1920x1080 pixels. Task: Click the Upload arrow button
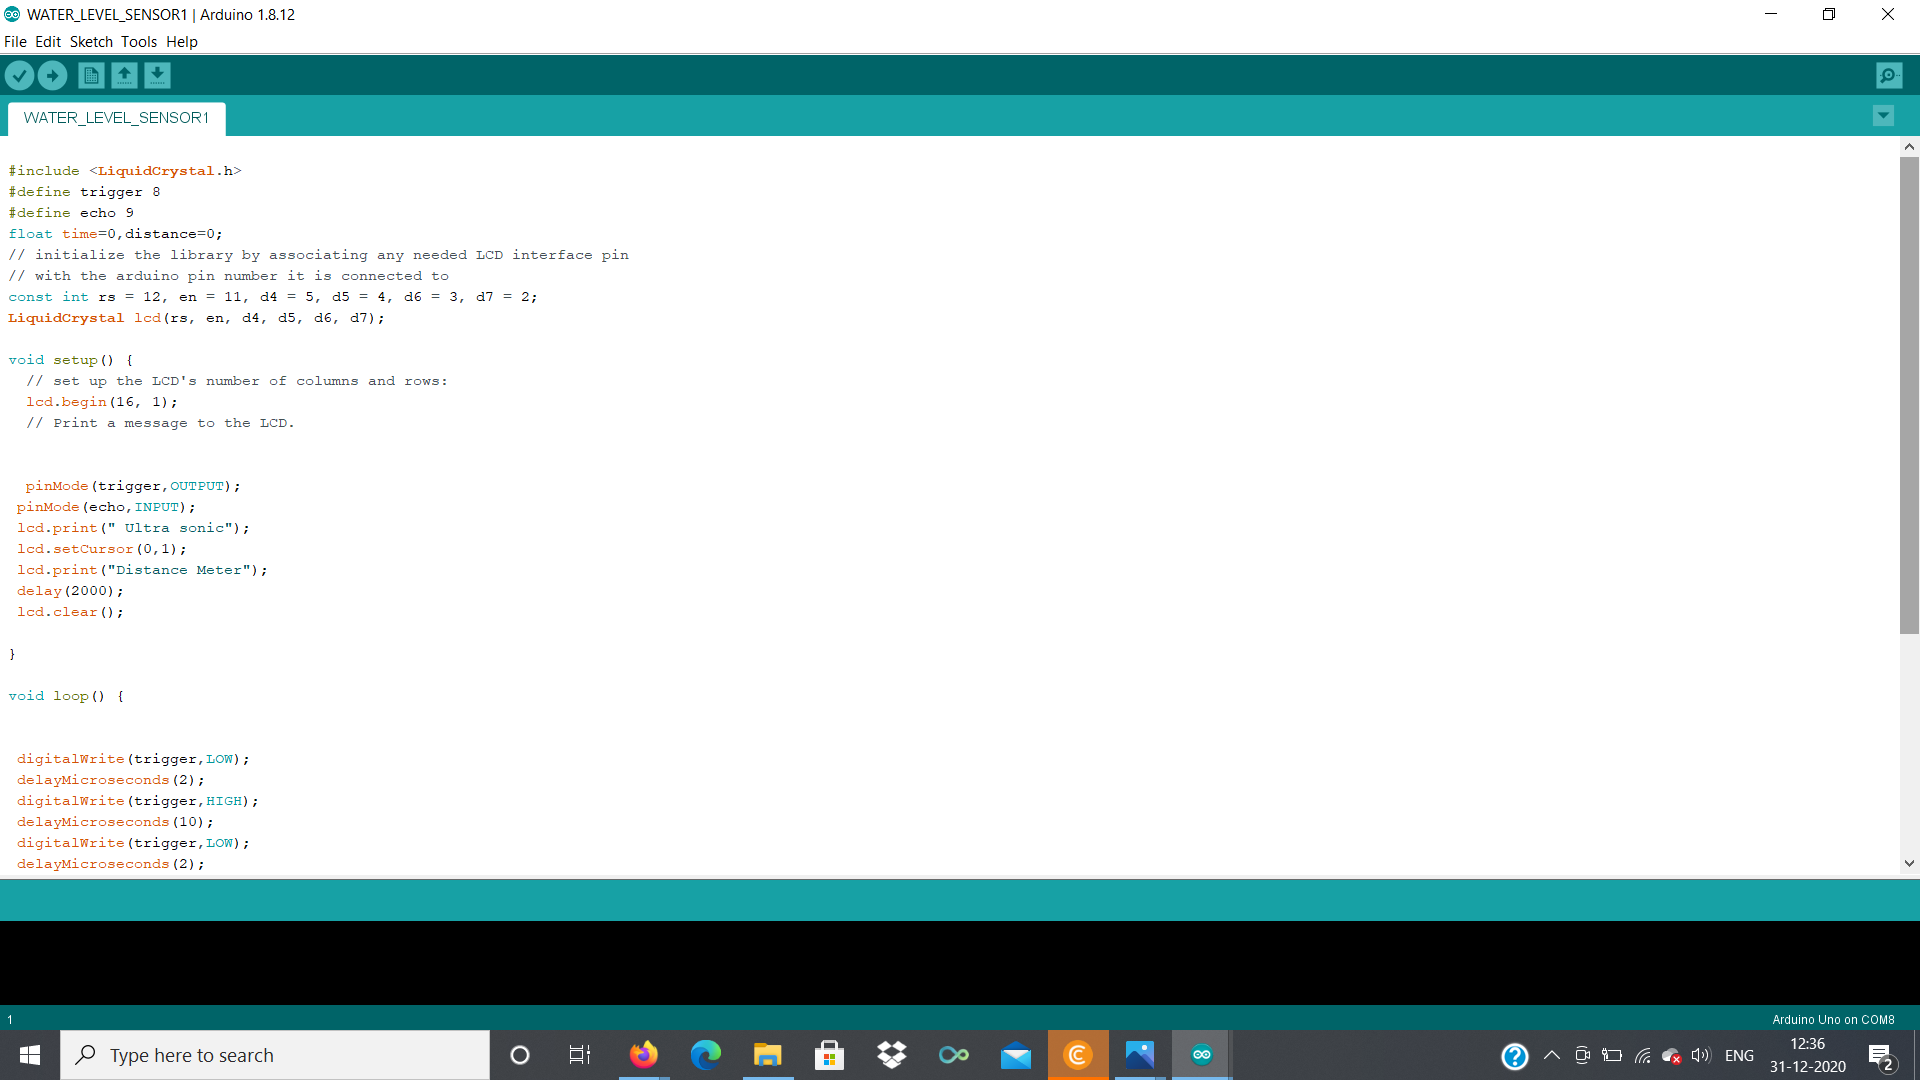click(x=52, y=75)
